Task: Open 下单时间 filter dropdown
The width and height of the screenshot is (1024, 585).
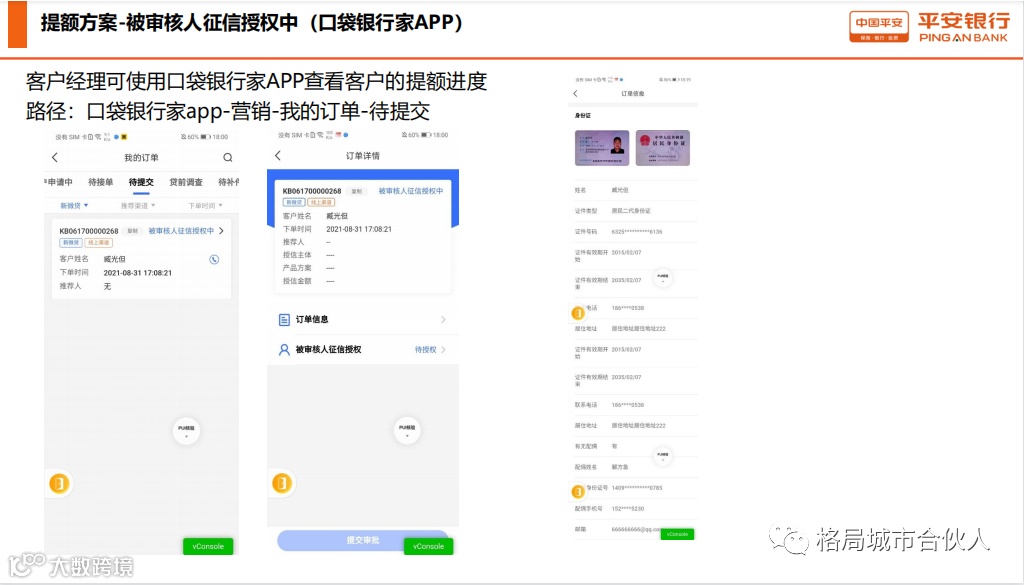Action: [206, 206]
